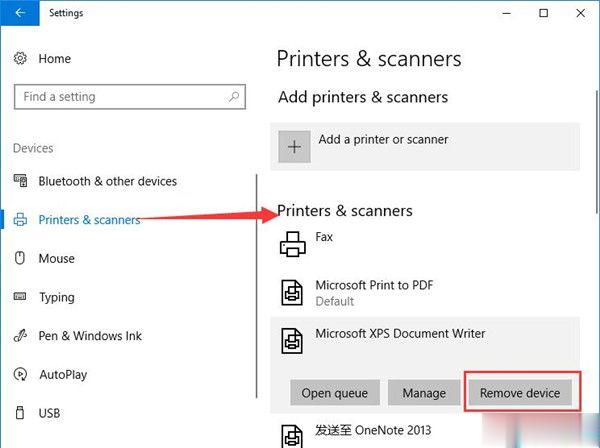
Task: Click the Printers & scanners sidebar icon
Action: pyautogui.click(x=20, y=220)
